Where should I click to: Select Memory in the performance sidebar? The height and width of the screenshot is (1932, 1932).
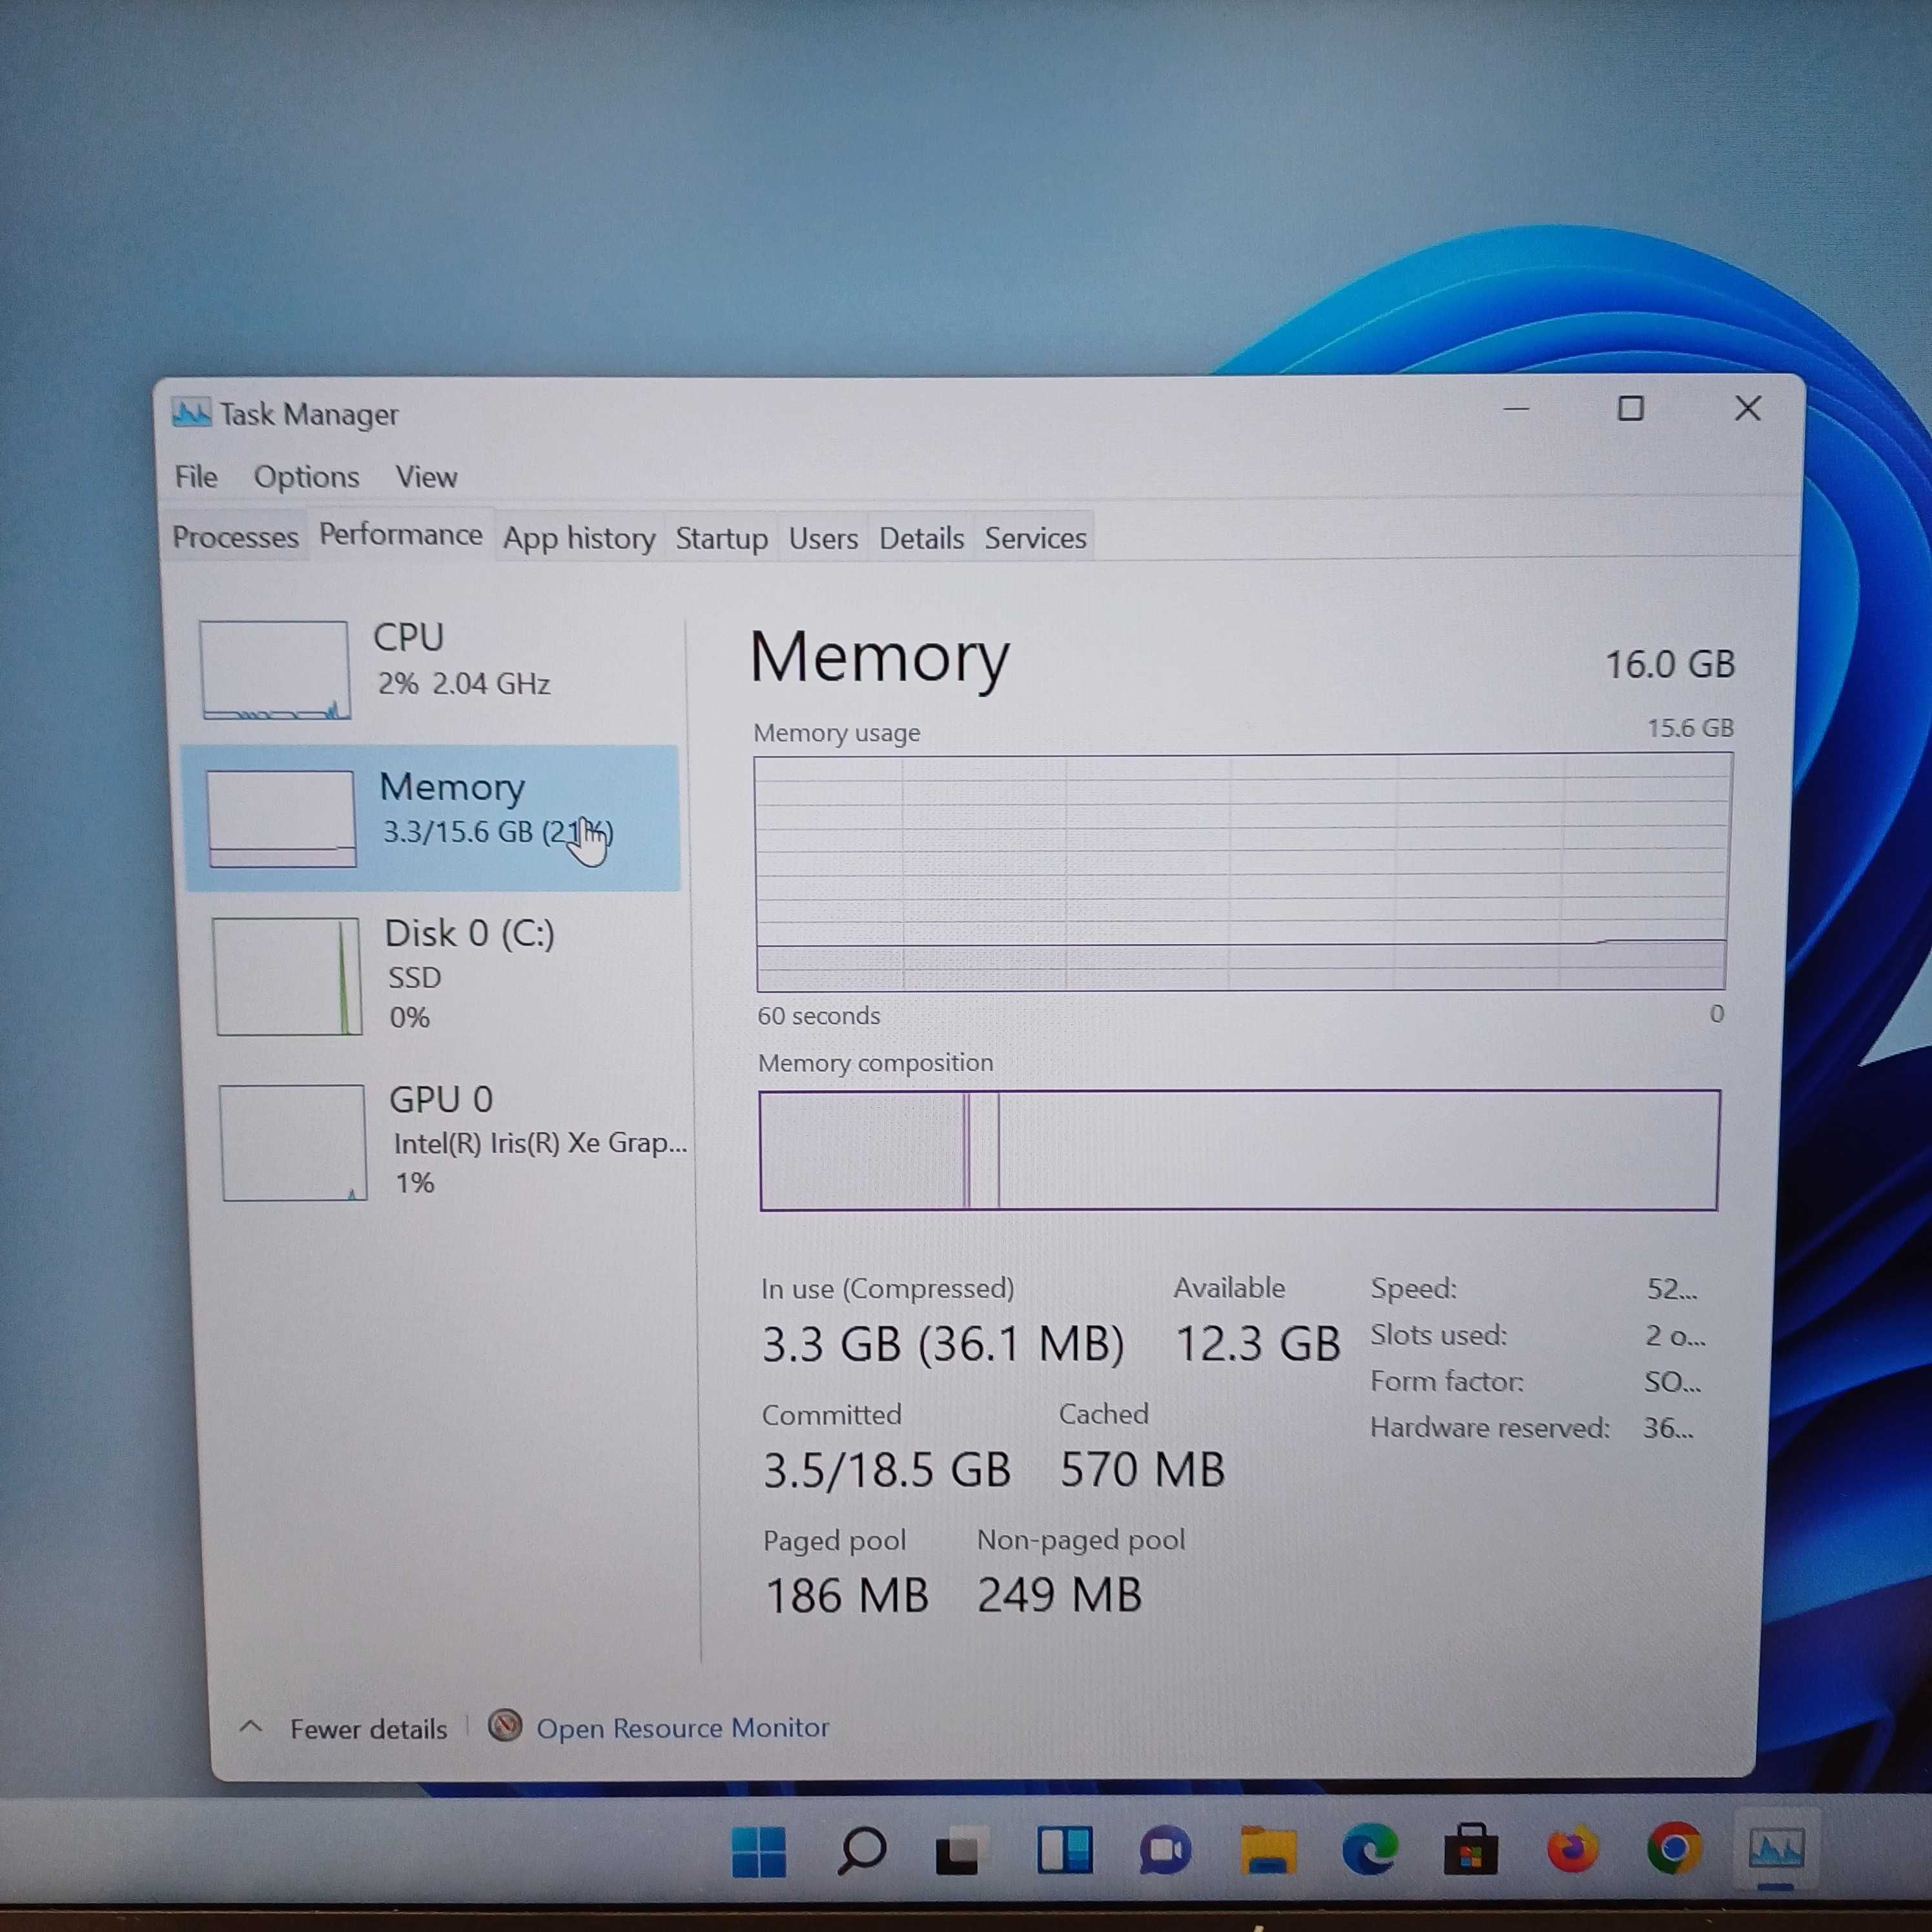click(432, 817)
